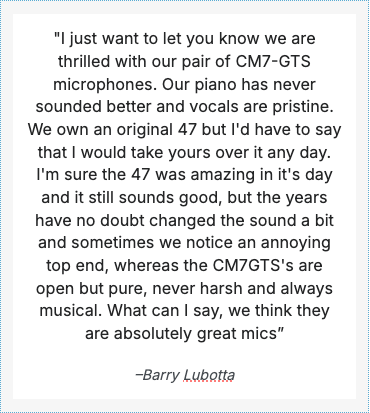Click the word "yours" in the quote
The width and height of the screenshot is (370, 413).
point(189,152)
